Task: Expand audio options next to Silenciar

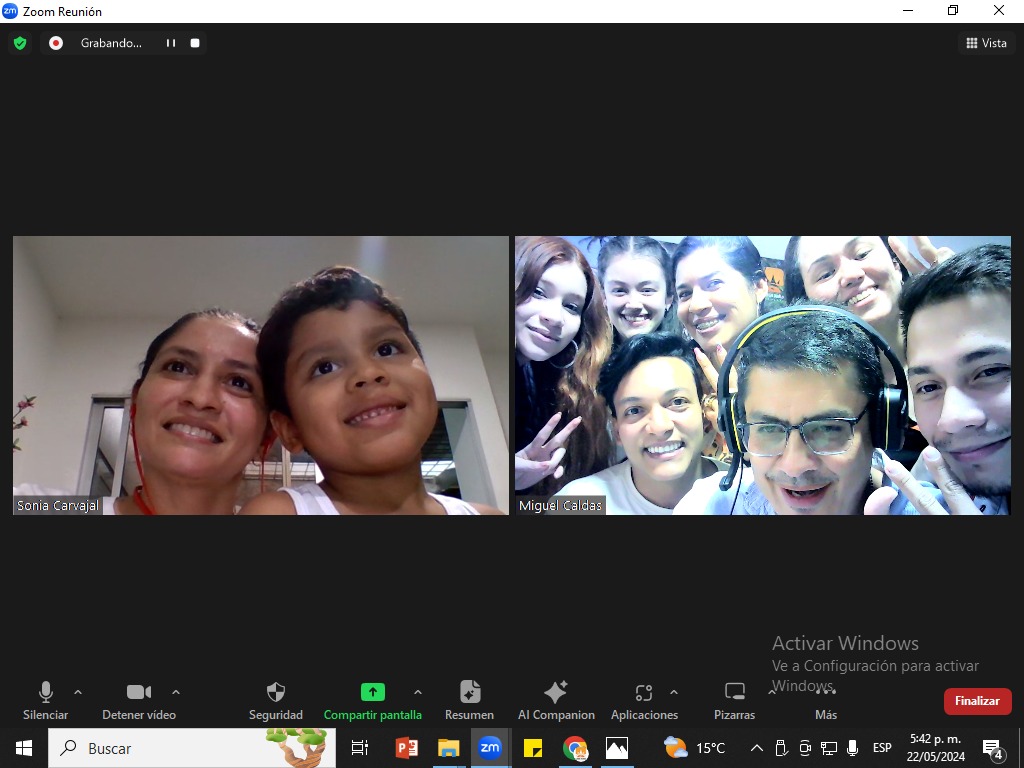Action: pos(78,692)
